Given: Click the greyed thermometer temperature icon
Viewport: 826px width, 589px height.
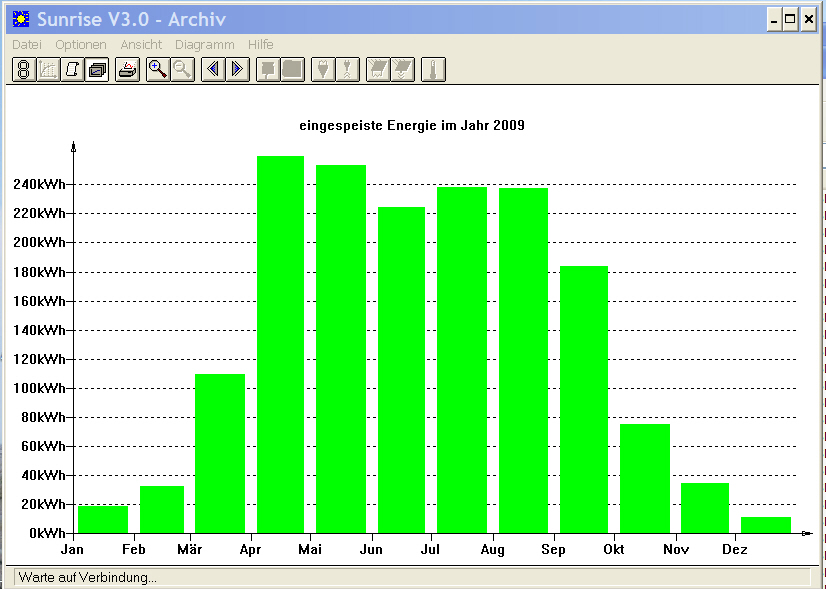Looking at the screenshot, I should (433, 70).
